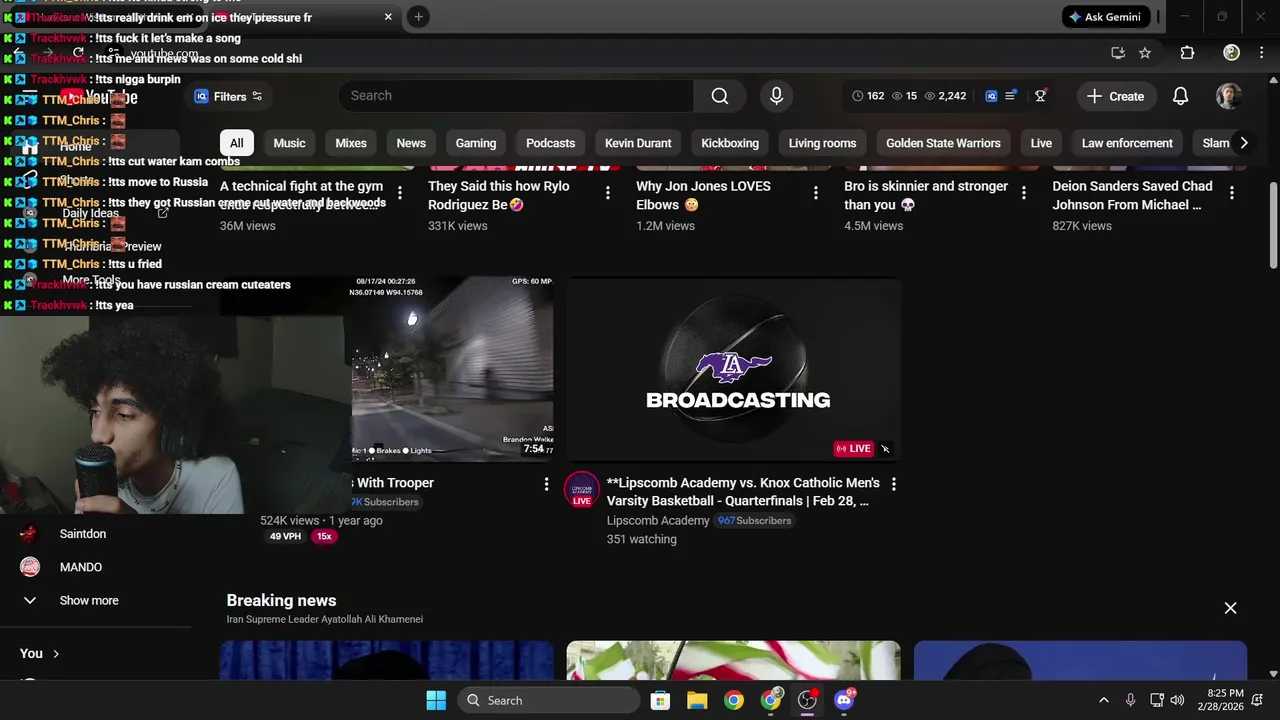Select the Living rooms chip
The height and width of the screenshot is (720, 1280).
822,143
